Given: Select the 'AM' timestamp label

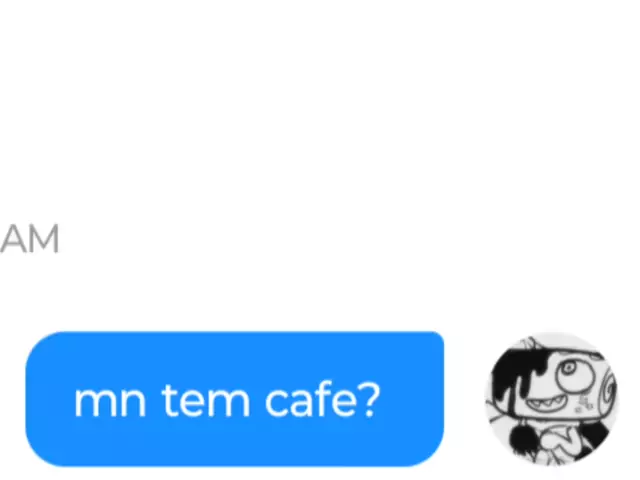Looking at the screenshot, I should 29,239.
